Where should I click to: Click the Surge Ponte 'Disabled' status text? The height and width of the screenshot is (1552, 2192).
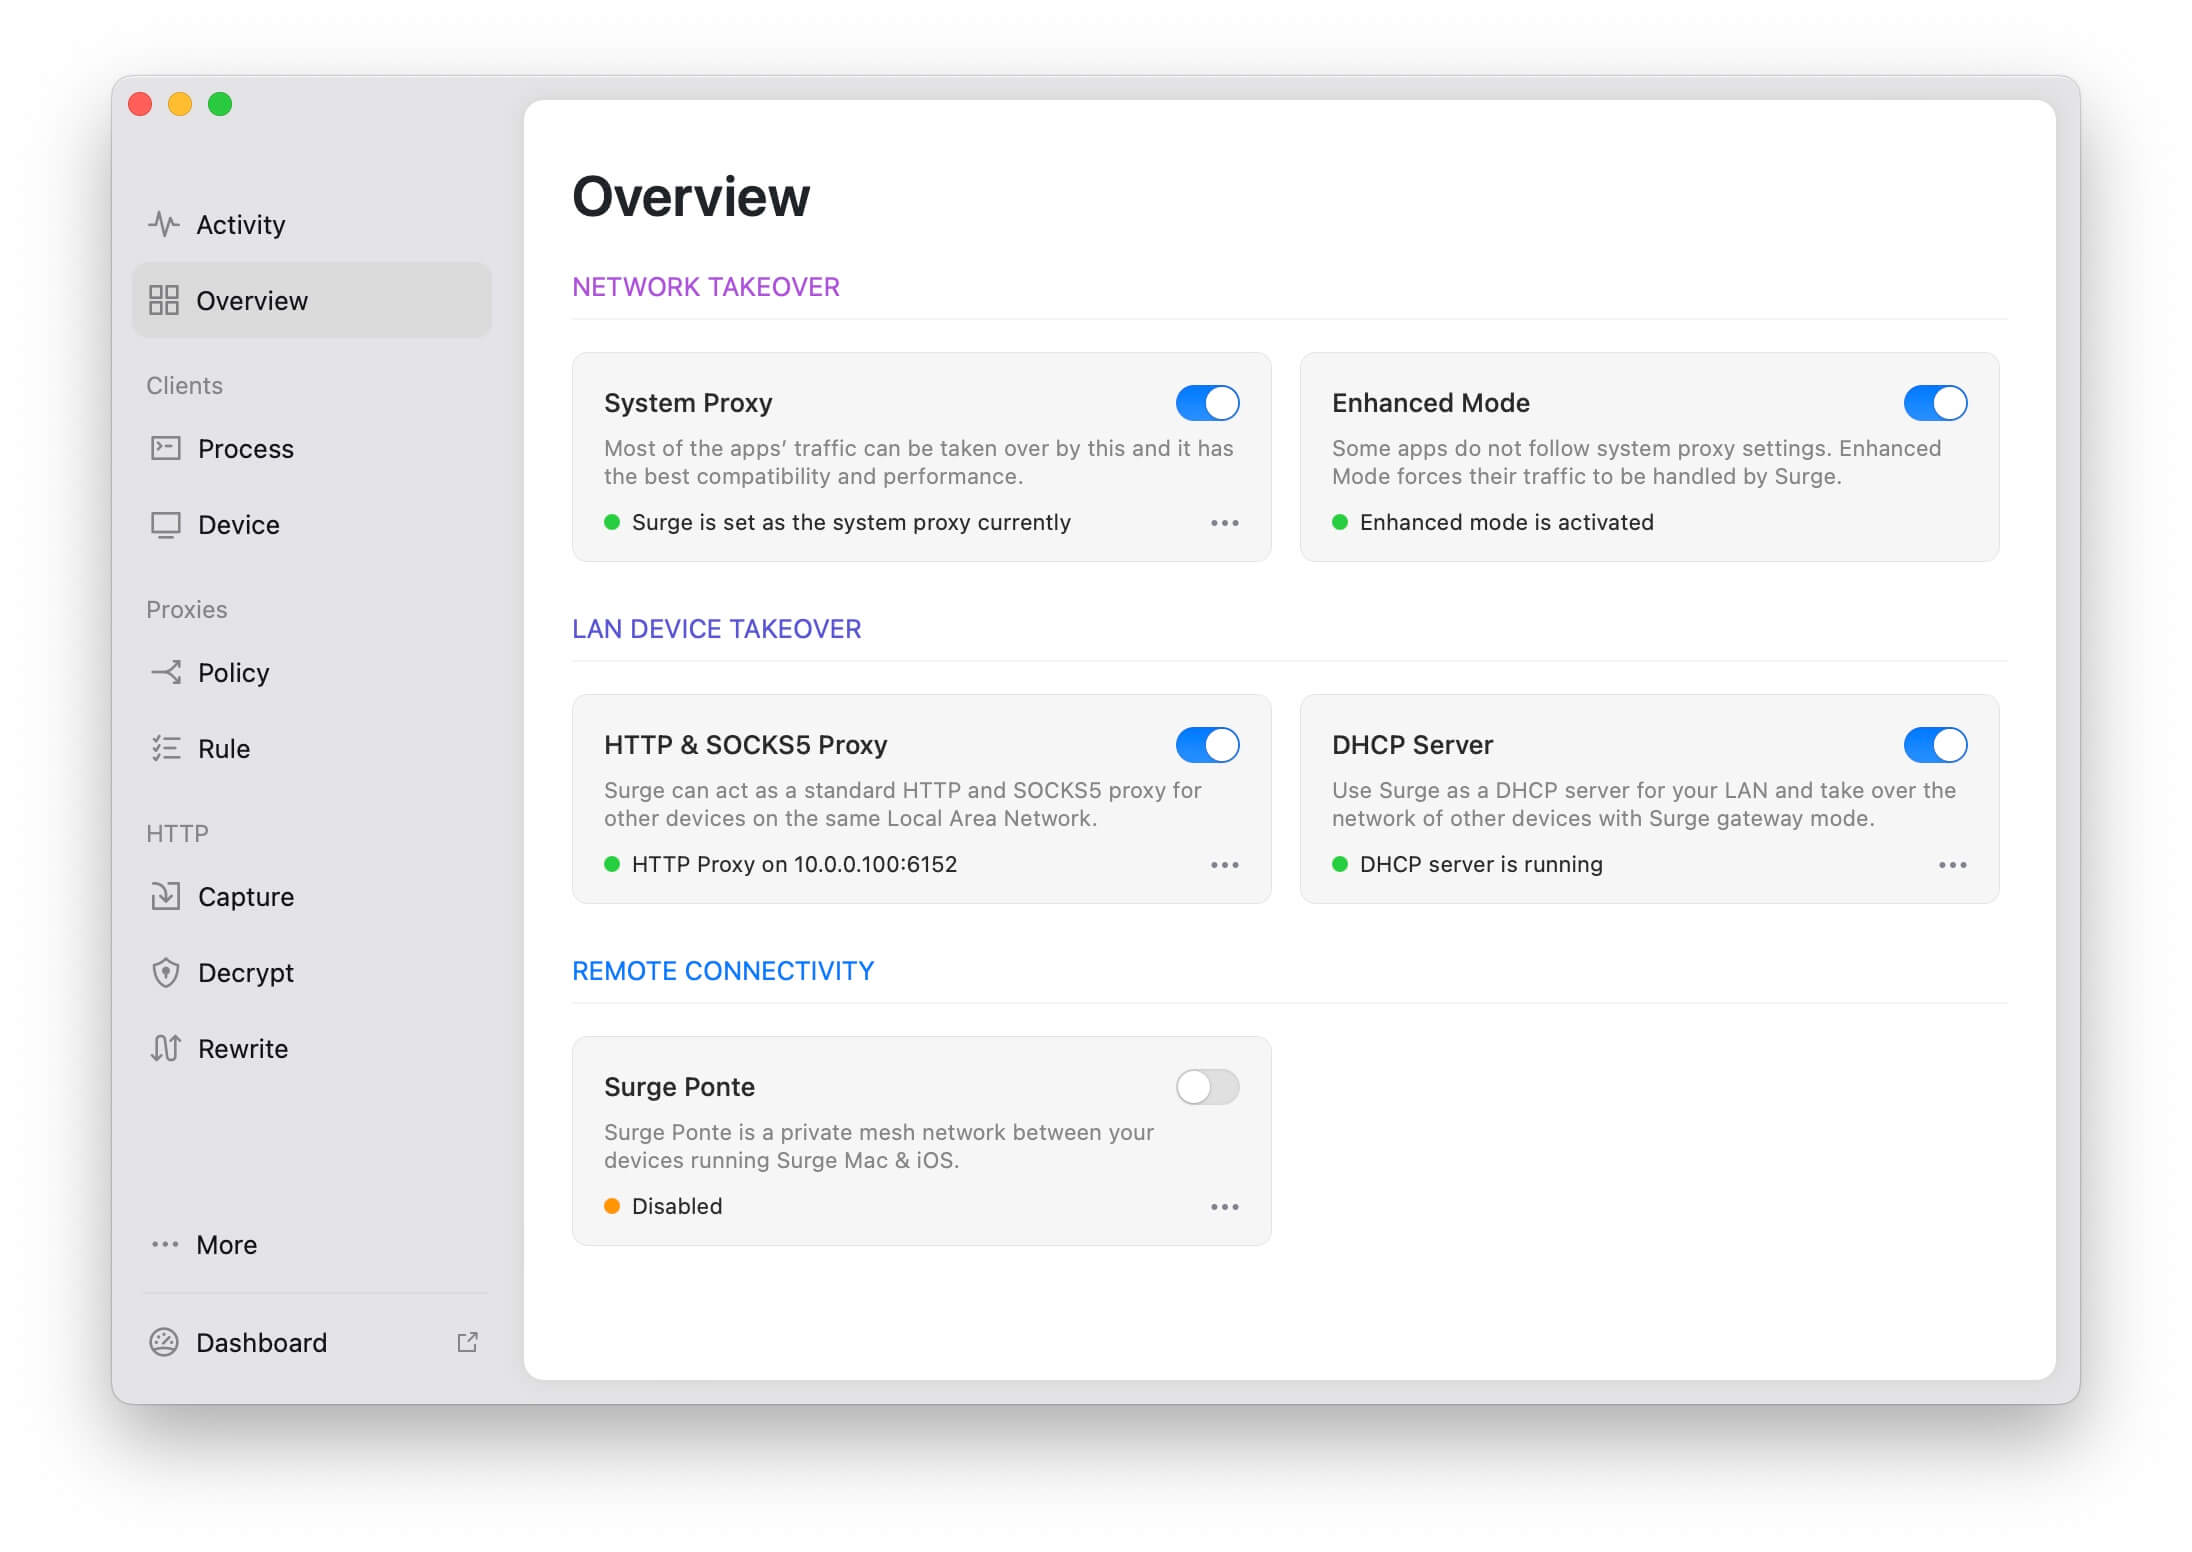click(x=677, y=1206)
